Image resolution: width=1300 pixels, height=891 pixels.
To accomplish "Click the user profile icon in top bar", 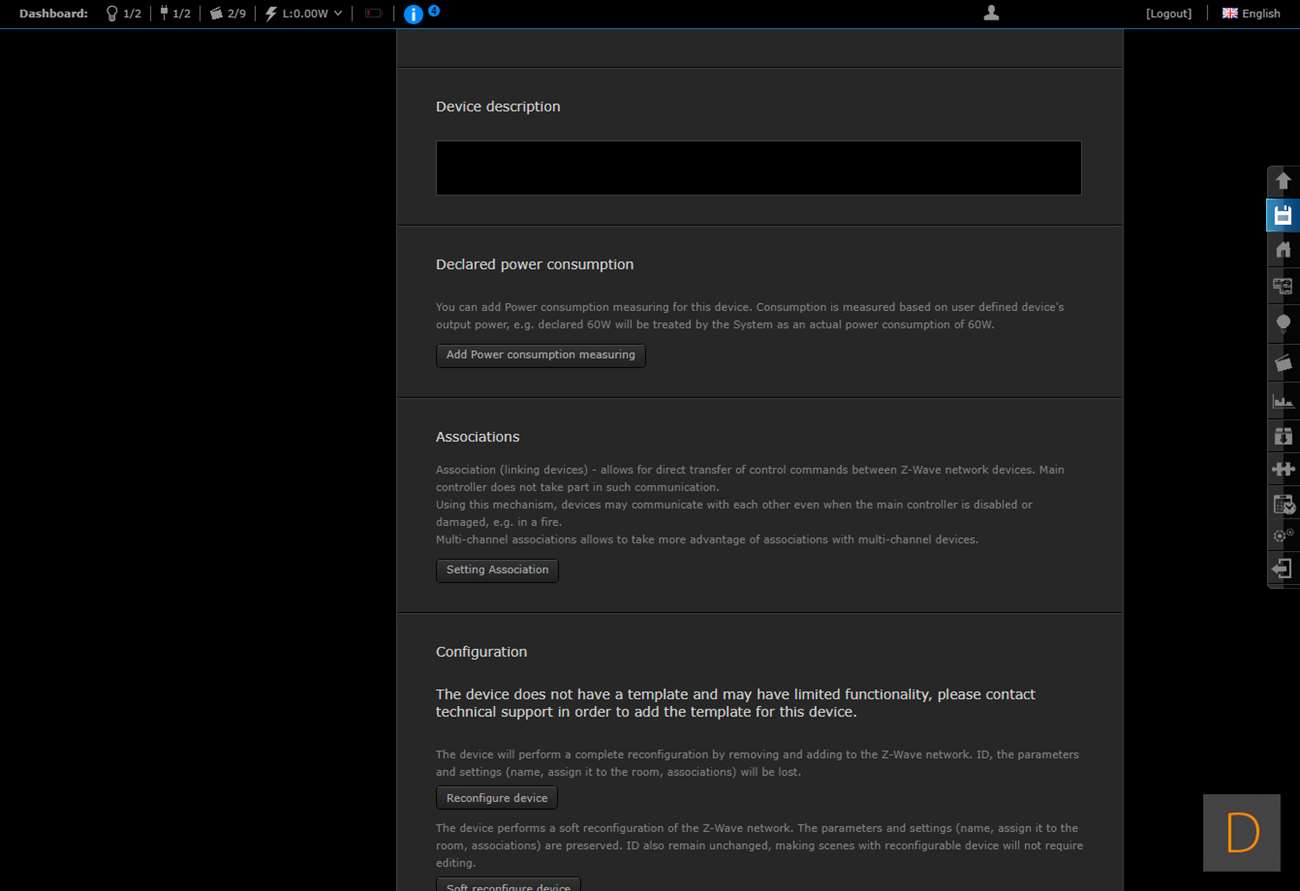I will pos(991,13).
